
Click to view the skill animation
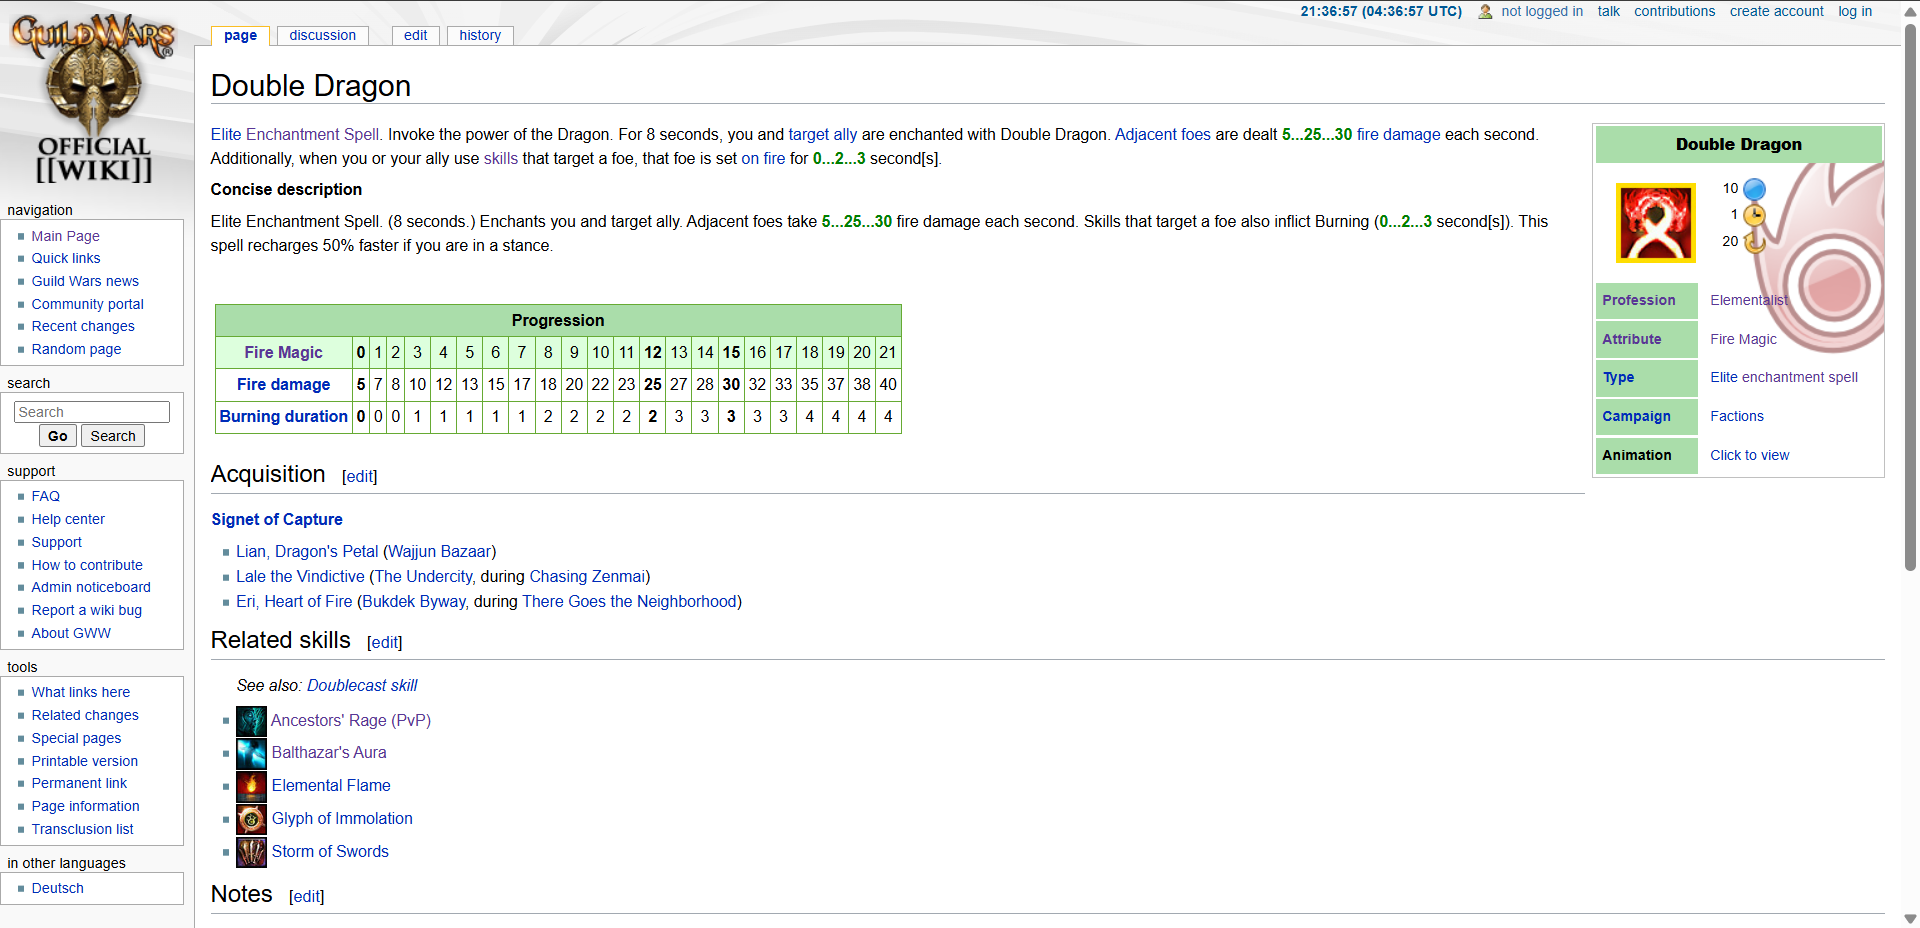pyautogui.click(x=1749, y=455)
